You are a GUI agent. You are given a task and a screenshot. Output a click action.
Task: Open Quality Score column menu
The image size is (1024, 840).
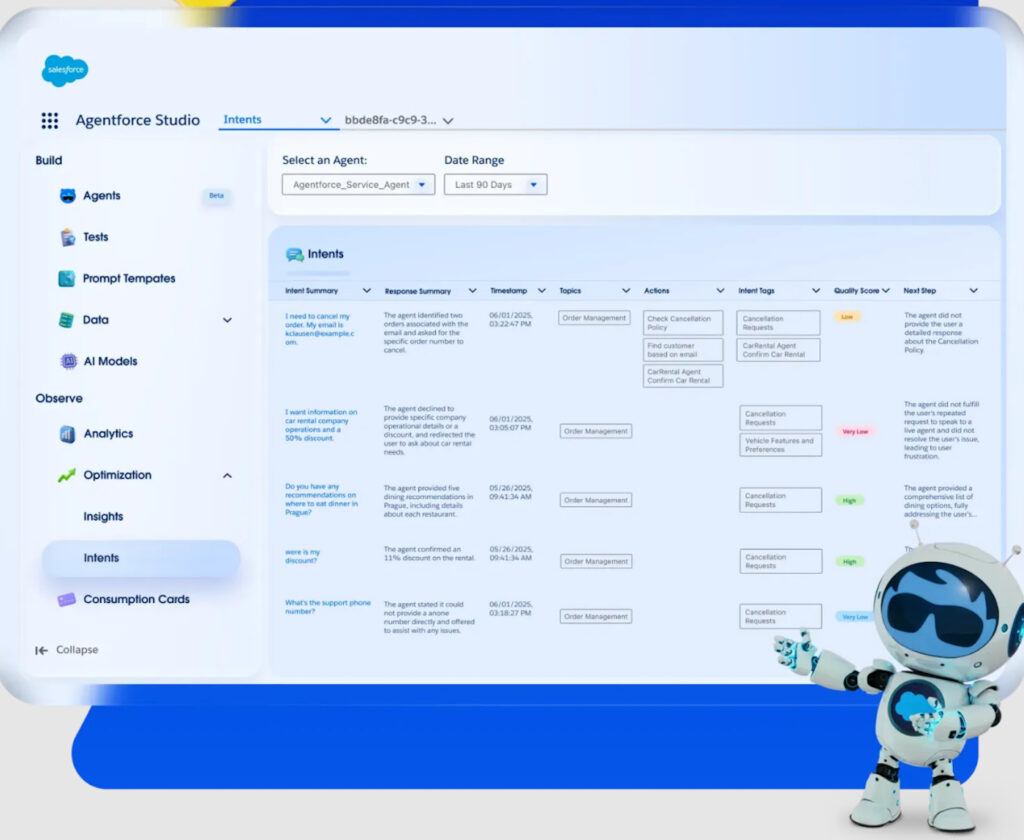tap(886, 291)
